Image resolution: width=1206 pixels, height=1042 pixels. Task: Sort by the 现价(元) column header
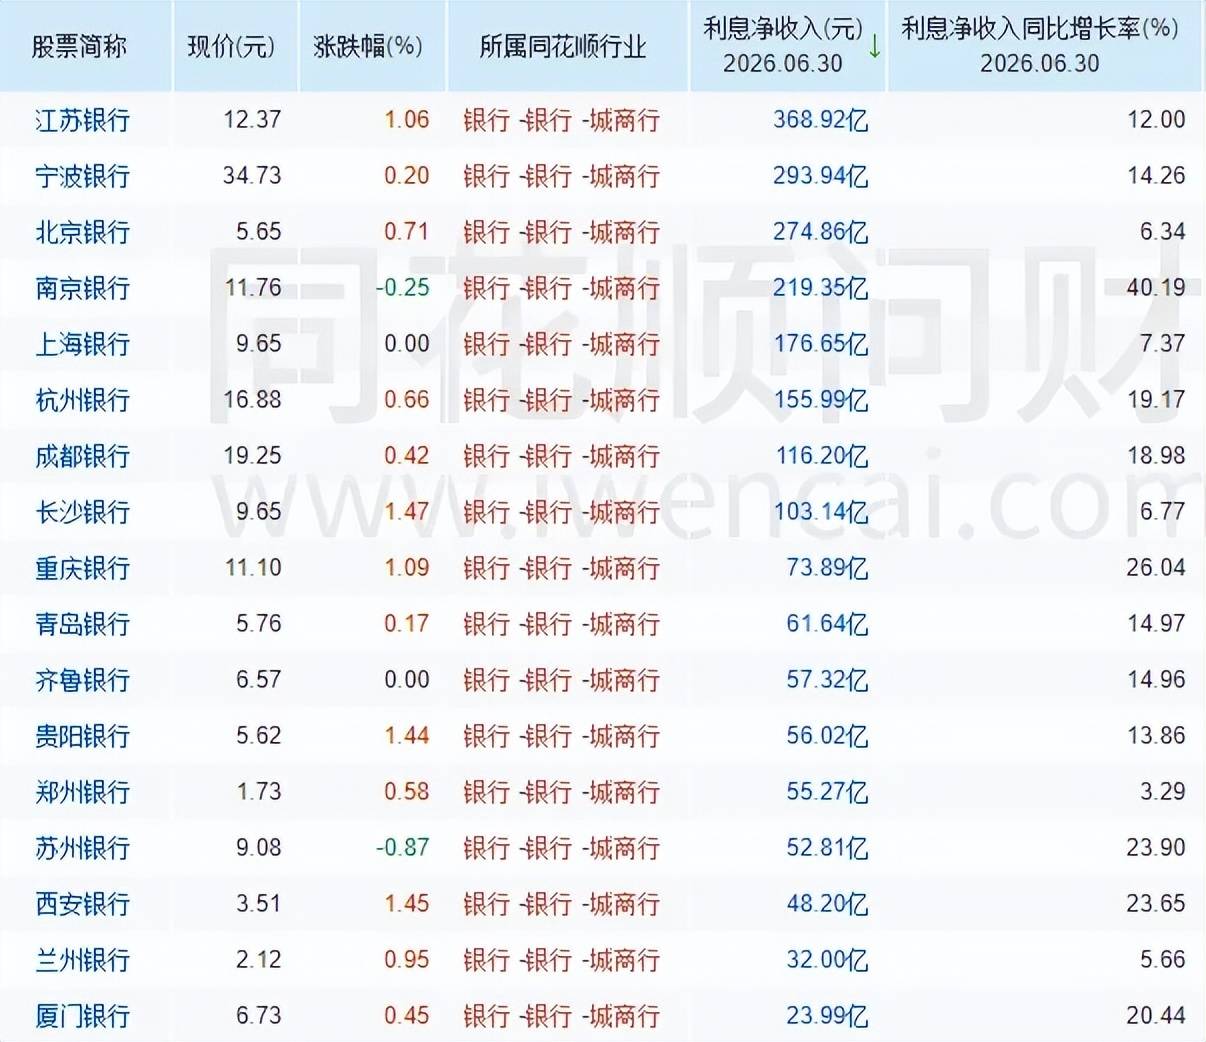pos(231,47)
